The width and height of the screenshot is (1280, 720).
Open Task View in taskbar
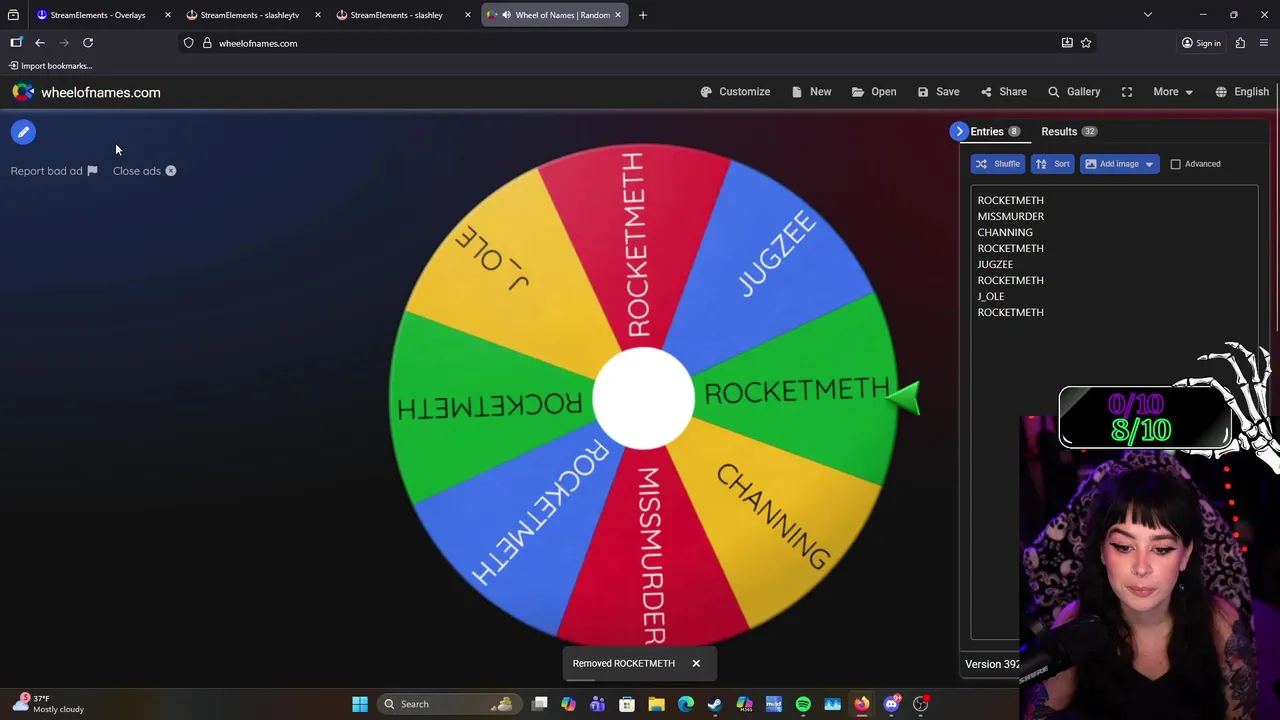click(540, 704)
